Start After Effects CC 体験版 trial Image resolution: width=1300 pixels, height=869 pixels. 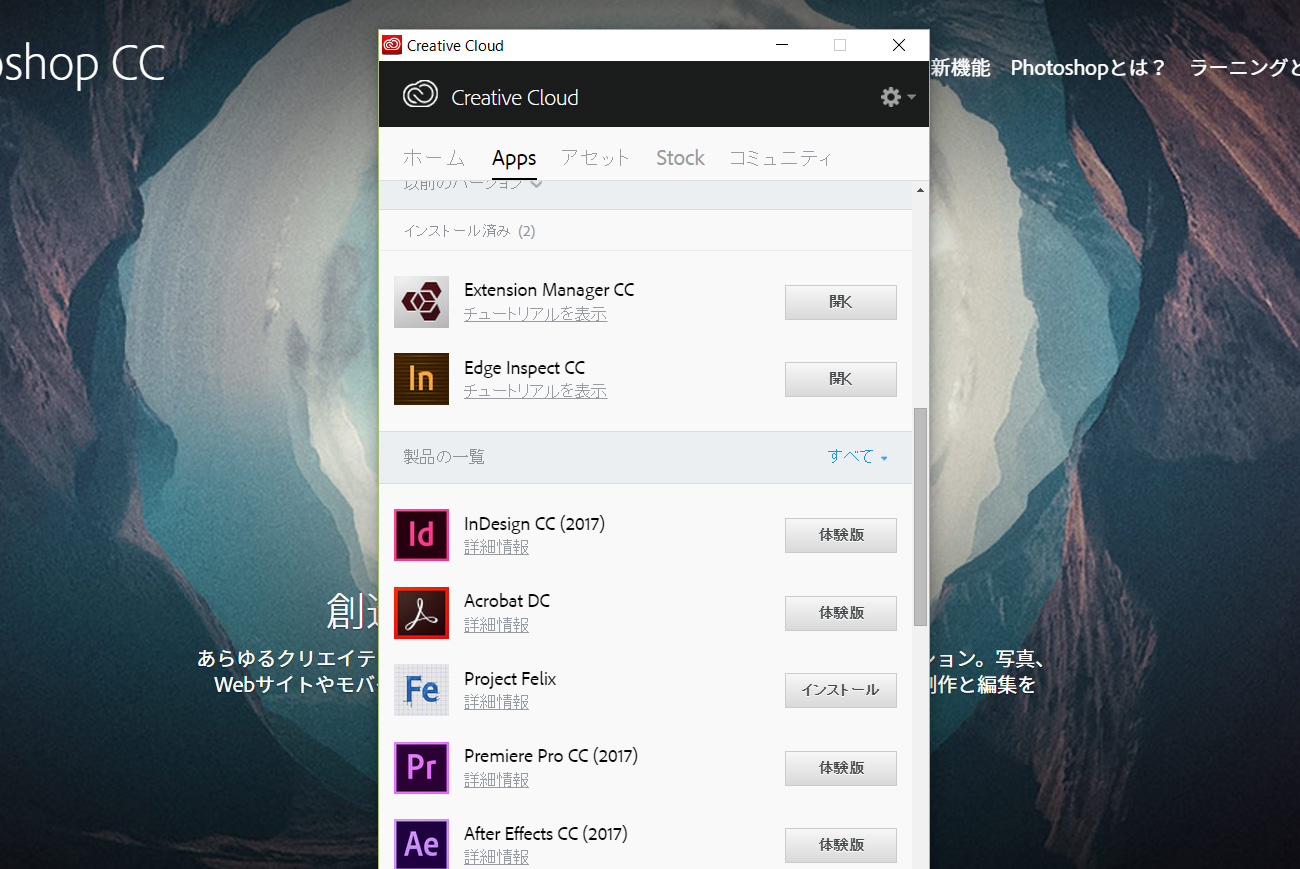tap(841, 845)
